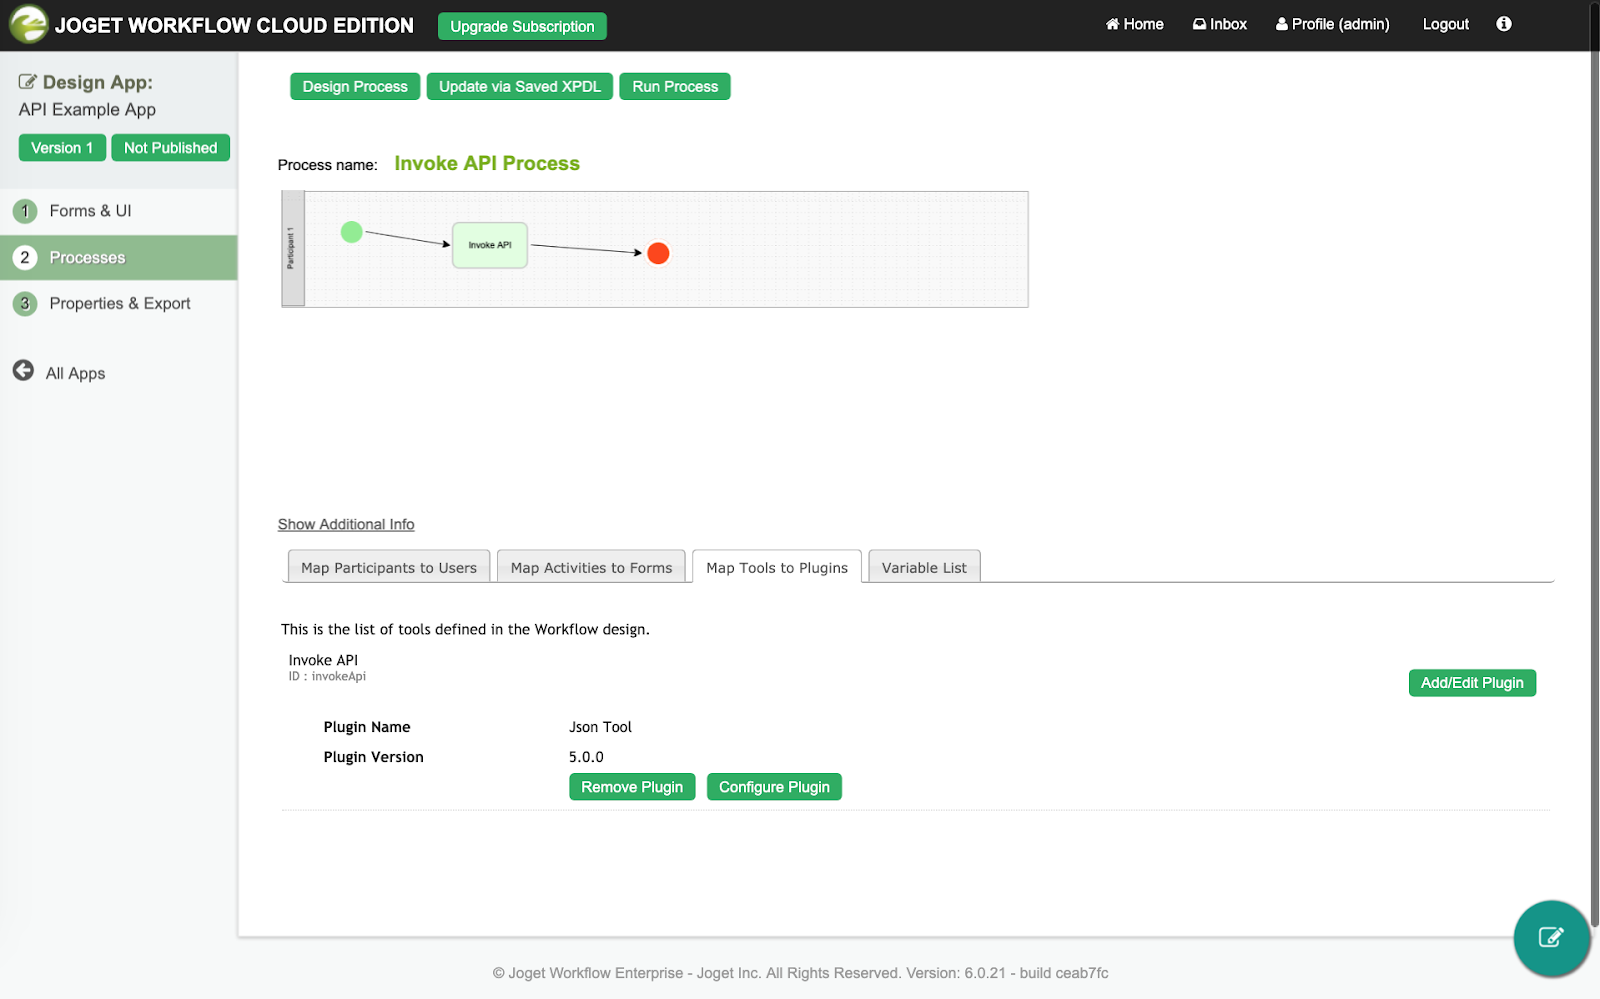The height and width of the screenshot is (999, 1600).
Task: Select the Invoke API activity box
Action: (x=490, y=245)
